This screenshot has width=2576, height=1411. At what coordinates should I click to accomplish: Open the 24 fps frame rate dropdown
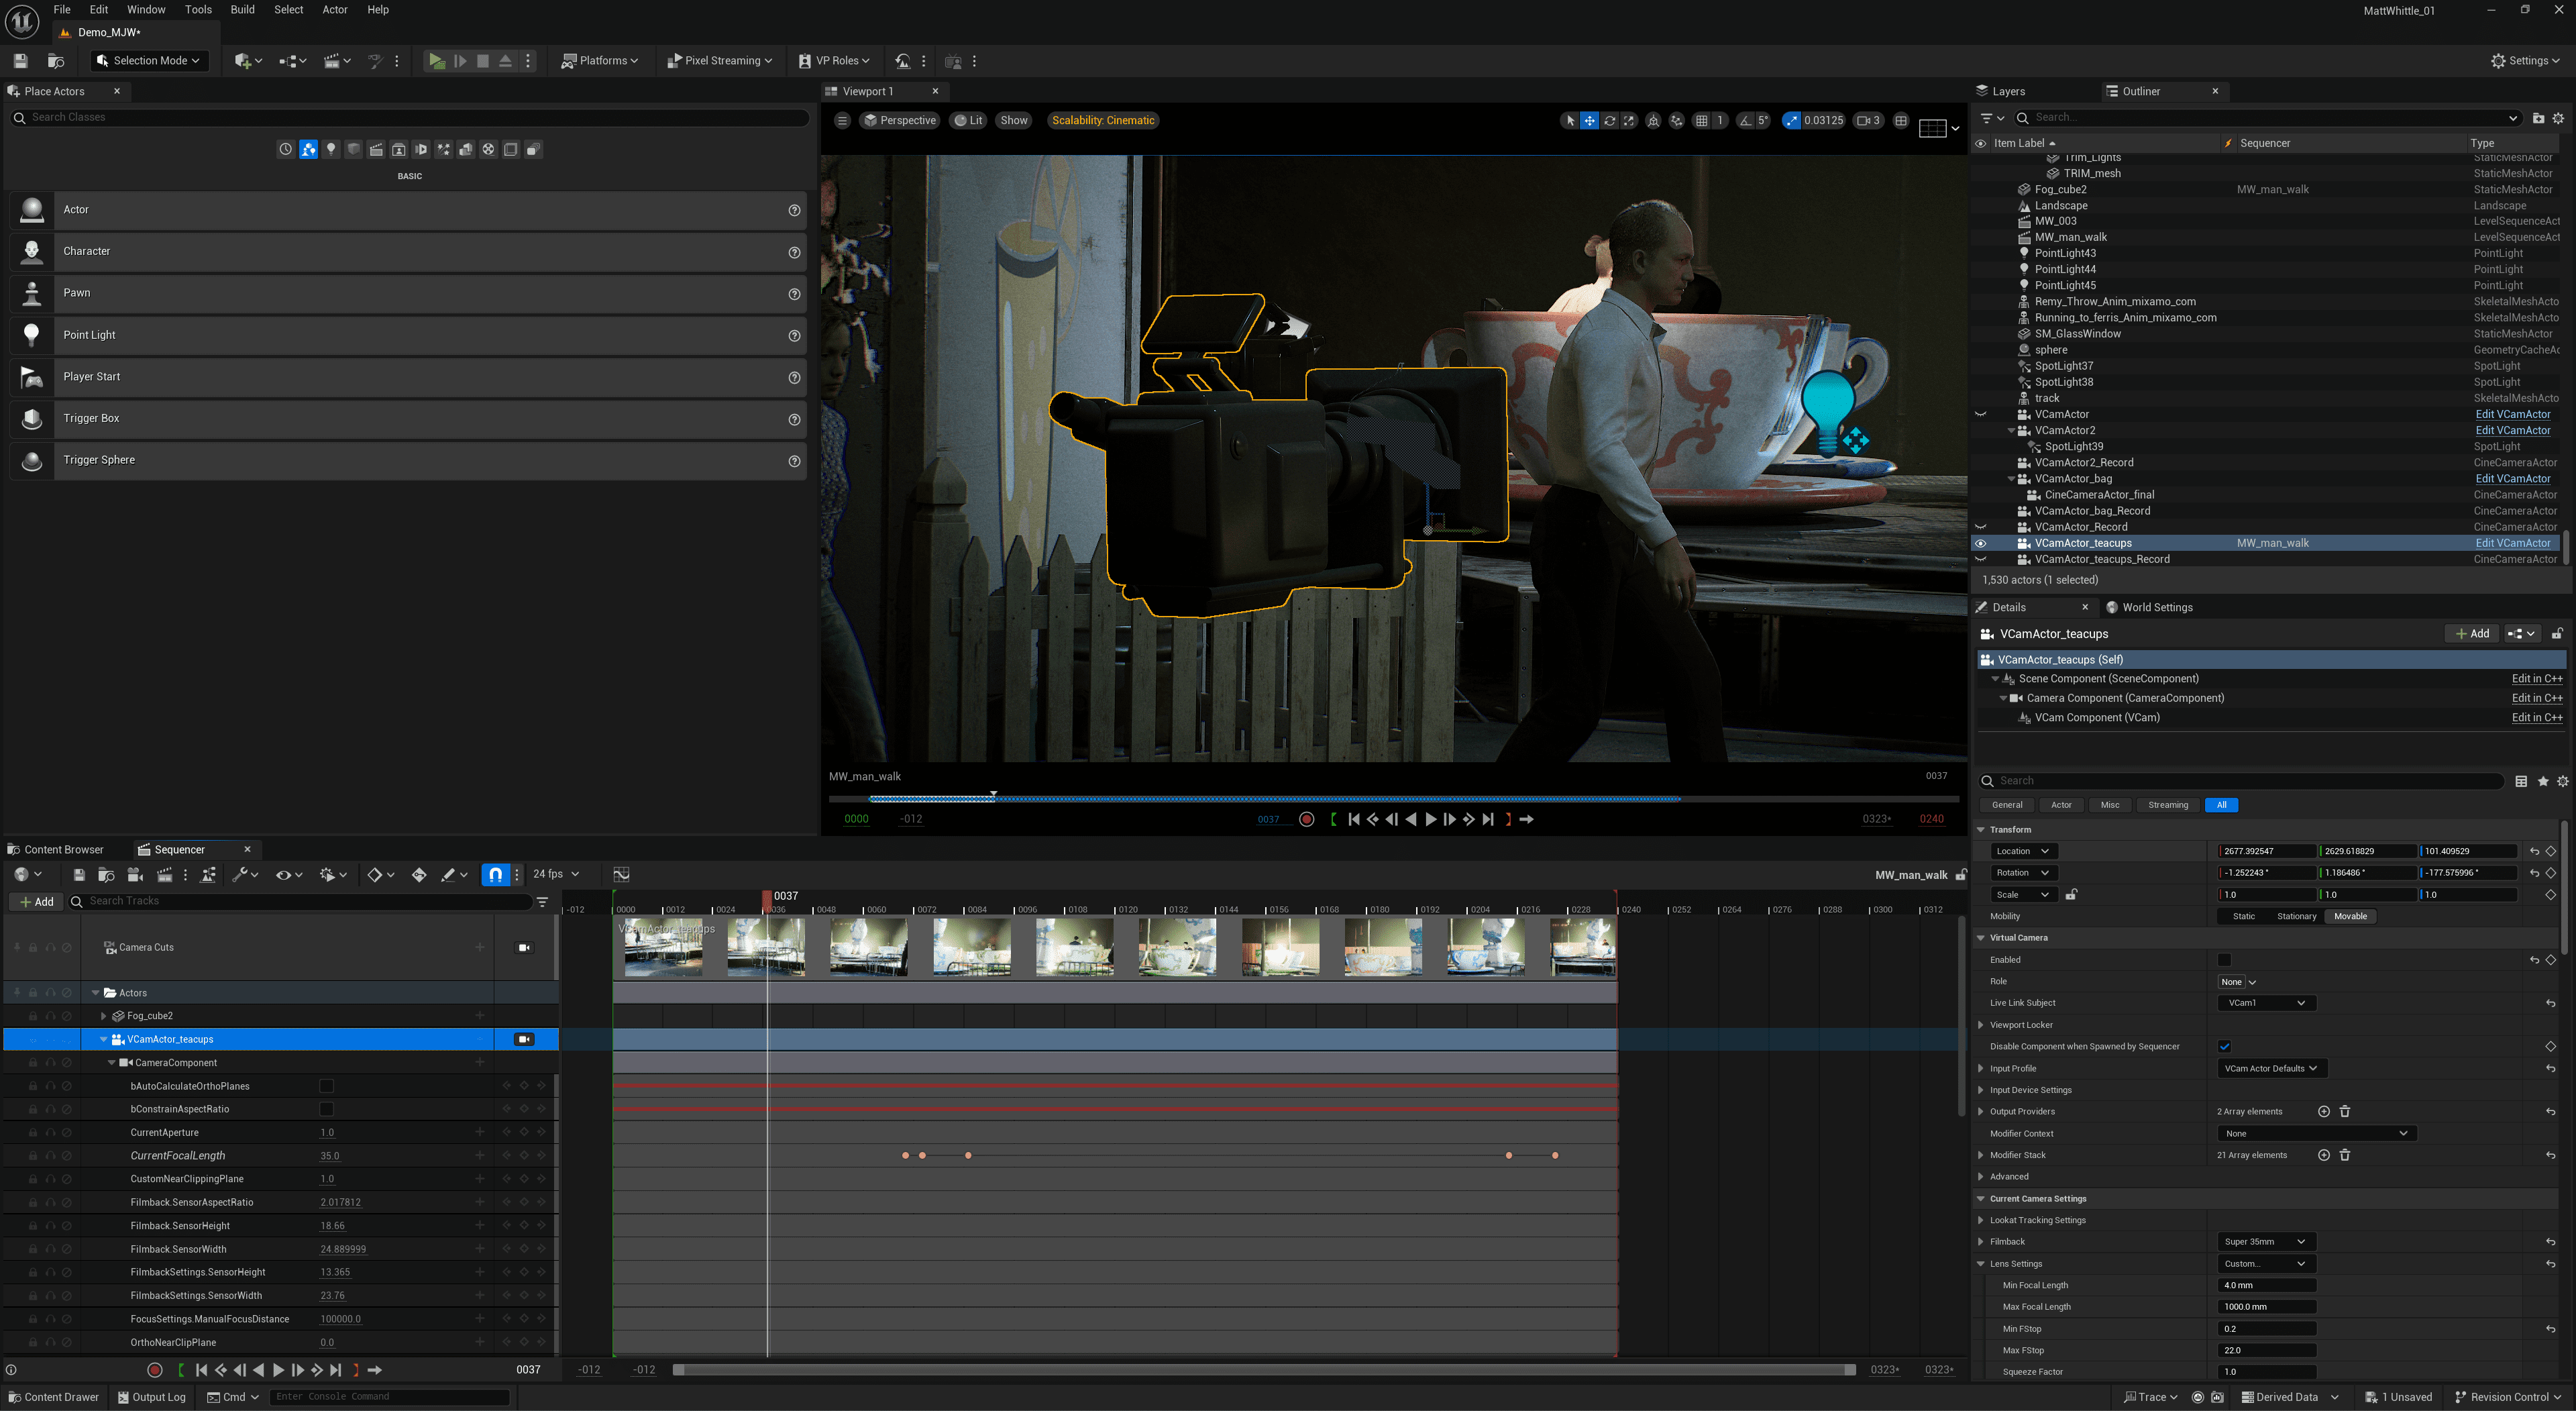pyautogui.click(x=556, y=874)
